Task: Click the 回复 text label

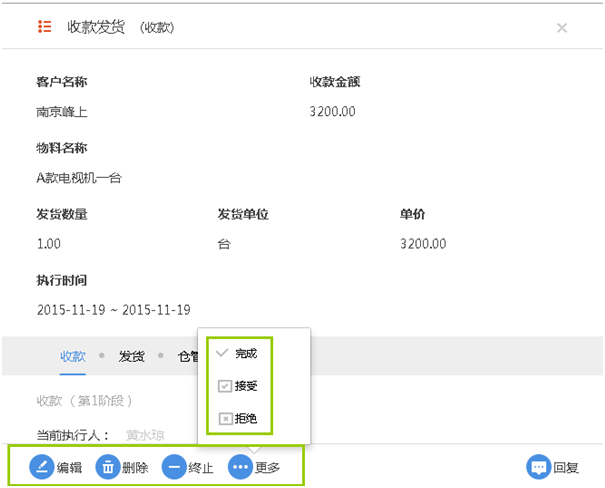Action: pyautogui.click(x=566, y=468)
